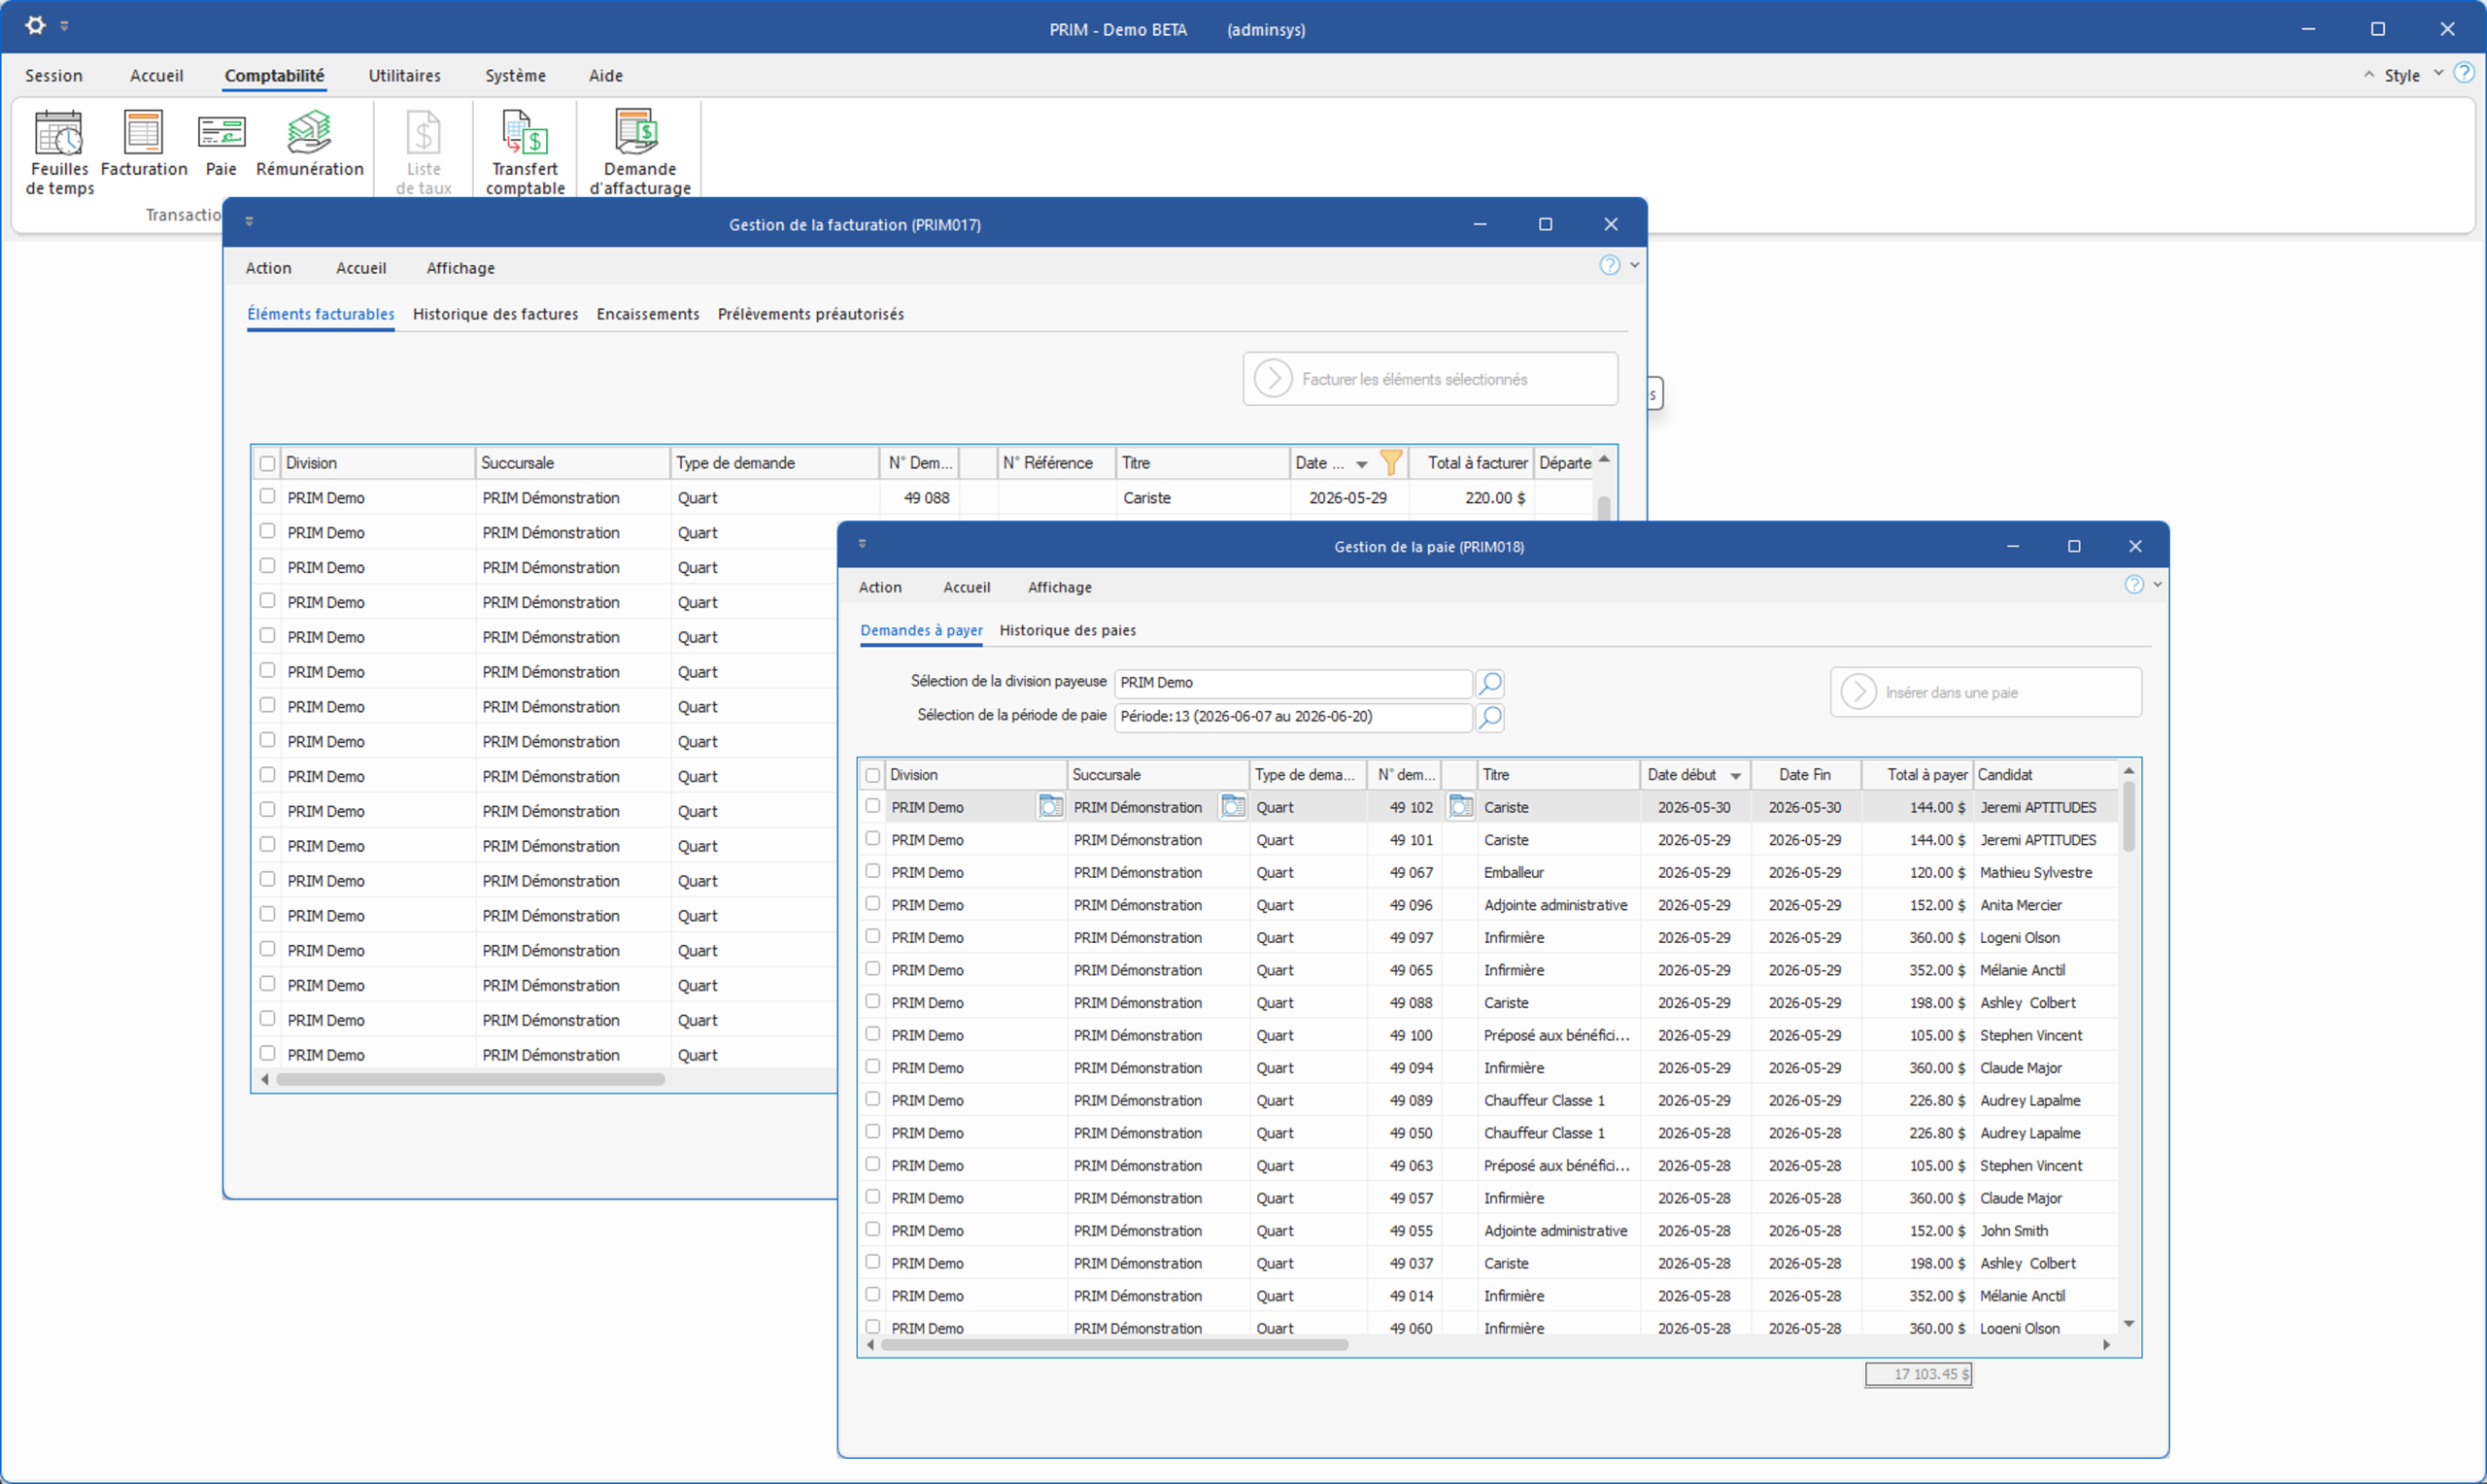Open the Facturation module icon
The width and height of the screenshot is (2487, 1484).
click(144, 144)
